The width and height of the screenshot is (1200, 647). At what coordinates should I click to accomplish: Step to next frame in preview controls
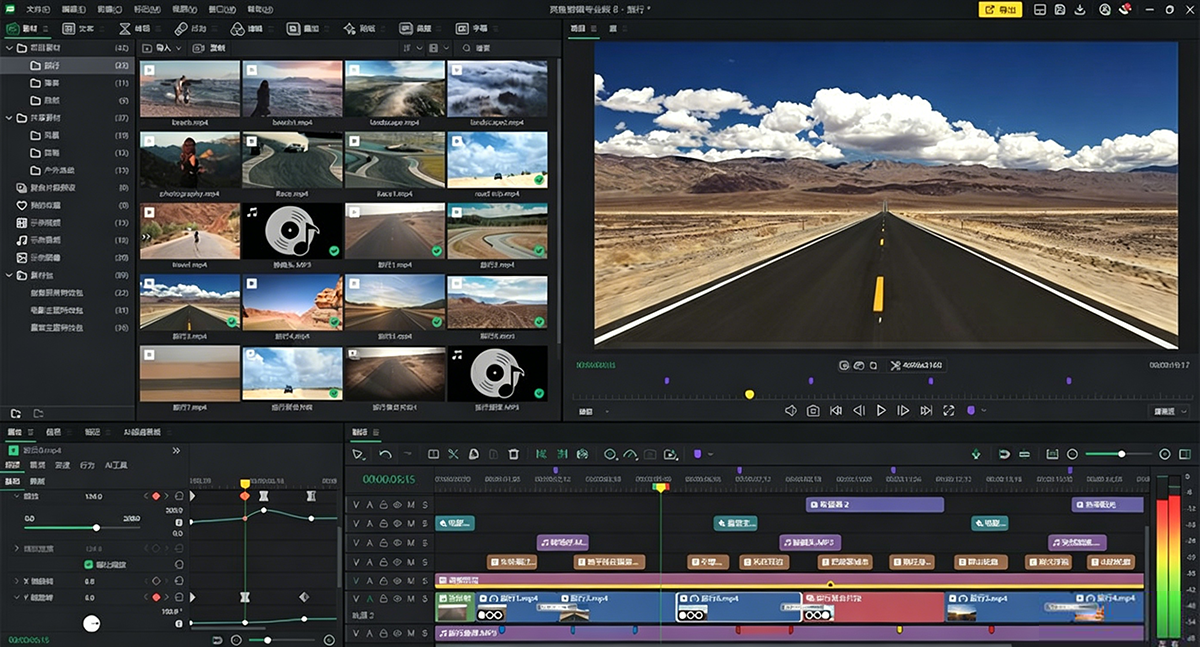[x=903, y=410]
